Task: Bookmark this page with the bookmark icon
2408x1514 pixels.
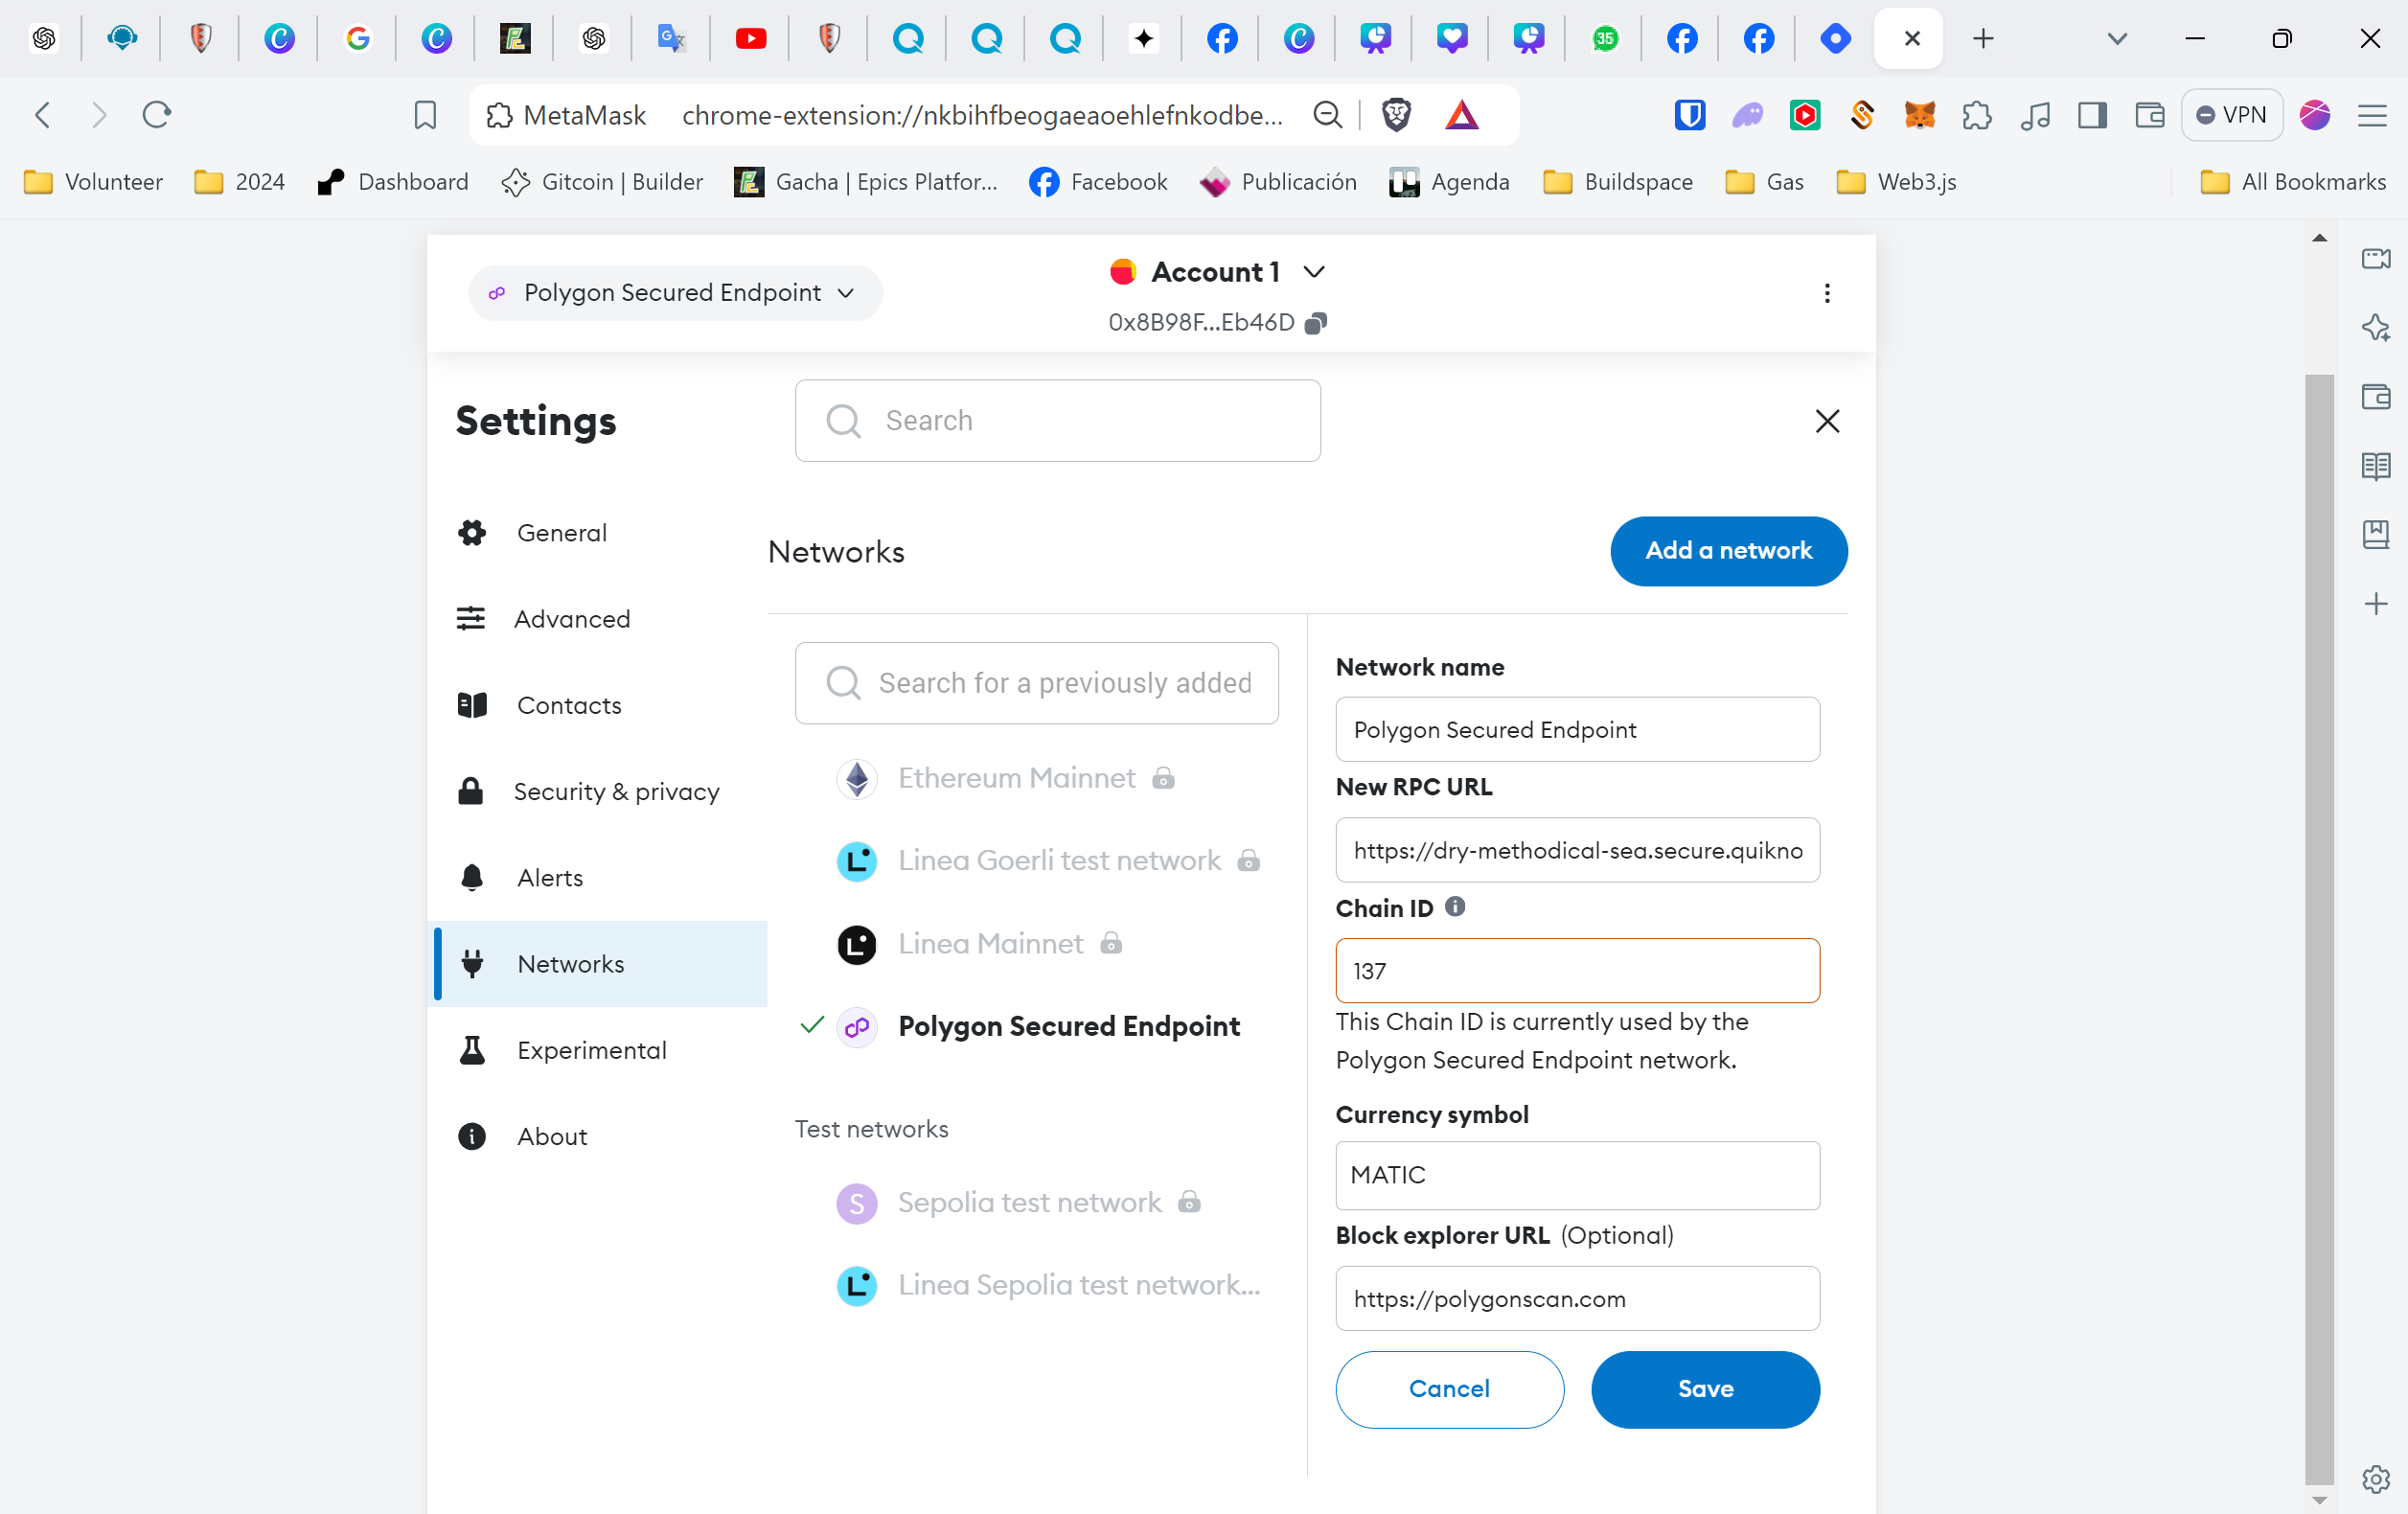Action: tap(425, 115)
